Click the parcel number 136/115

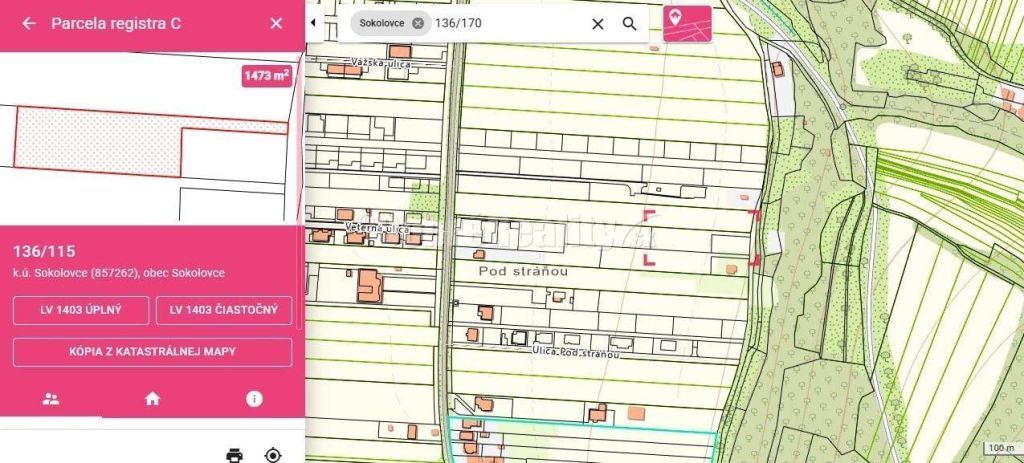click(x=44, y=251)
